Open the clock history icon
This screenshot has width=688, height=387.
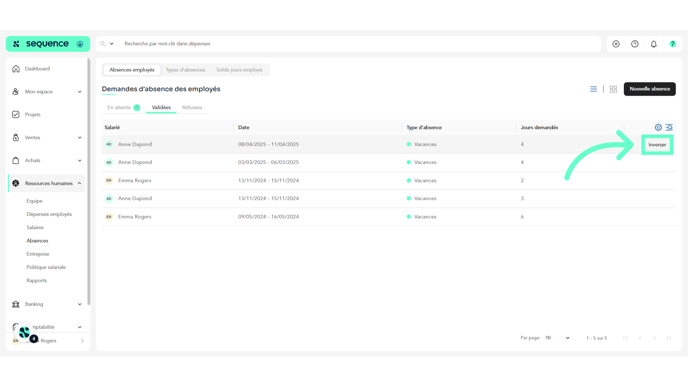[635, 44]
